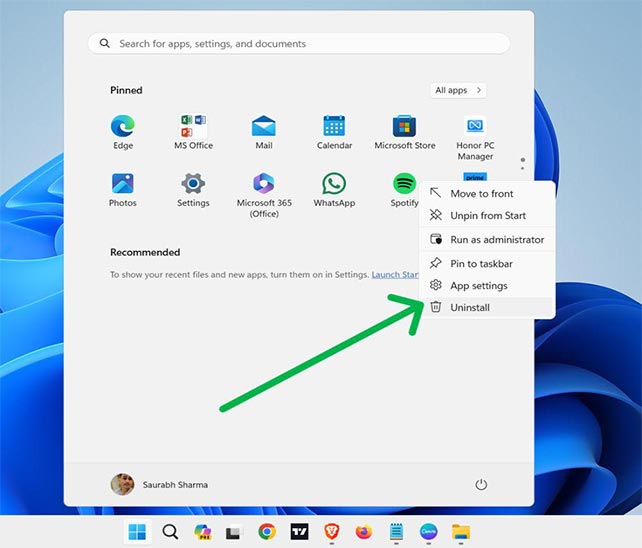Open the Edge pinned app
This screenshot has height=548, width=642.
click(x=123, y=132)
